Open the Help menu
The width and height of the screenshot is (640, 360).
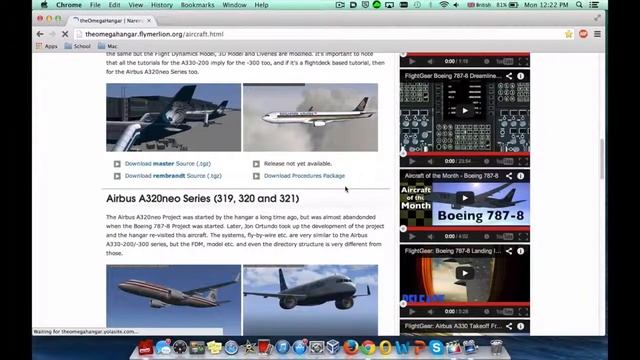[261, 5]
